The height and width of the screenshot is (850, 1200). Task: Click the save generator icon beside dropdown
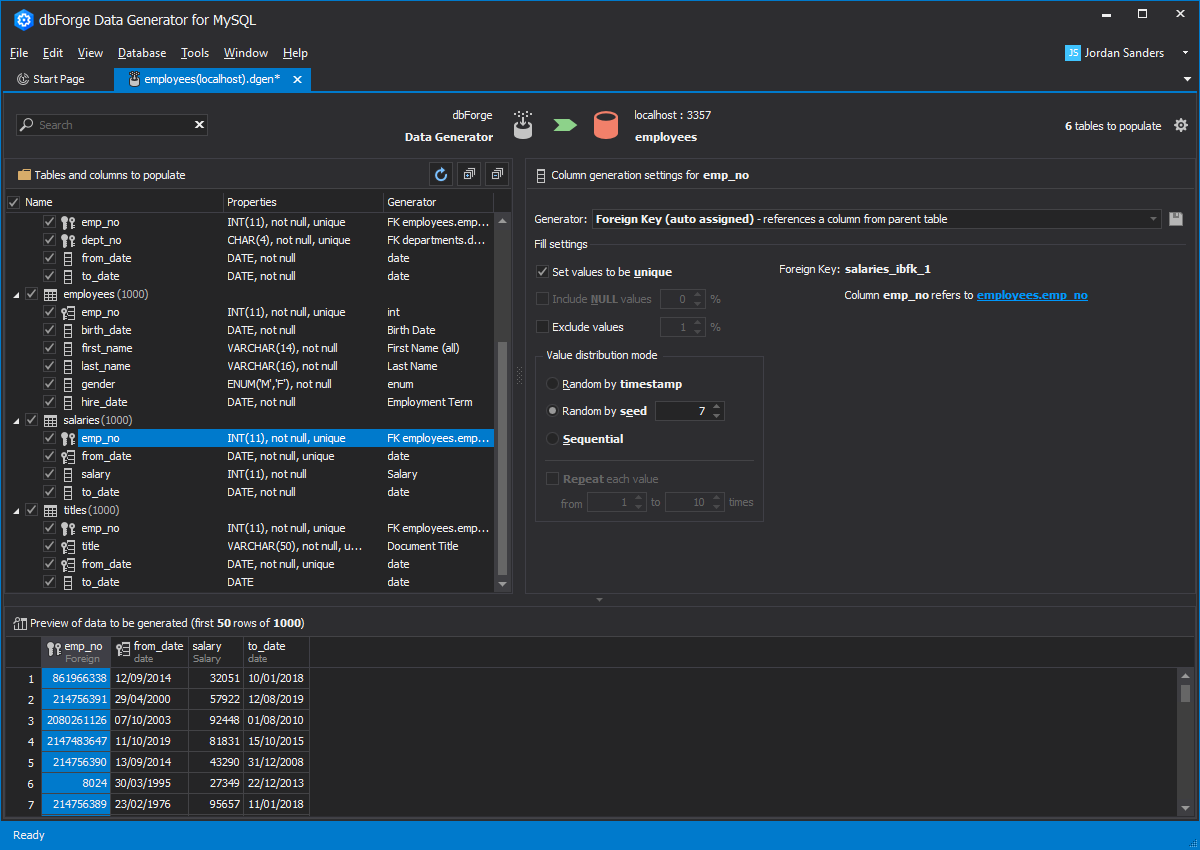[x=1175, y=219]
